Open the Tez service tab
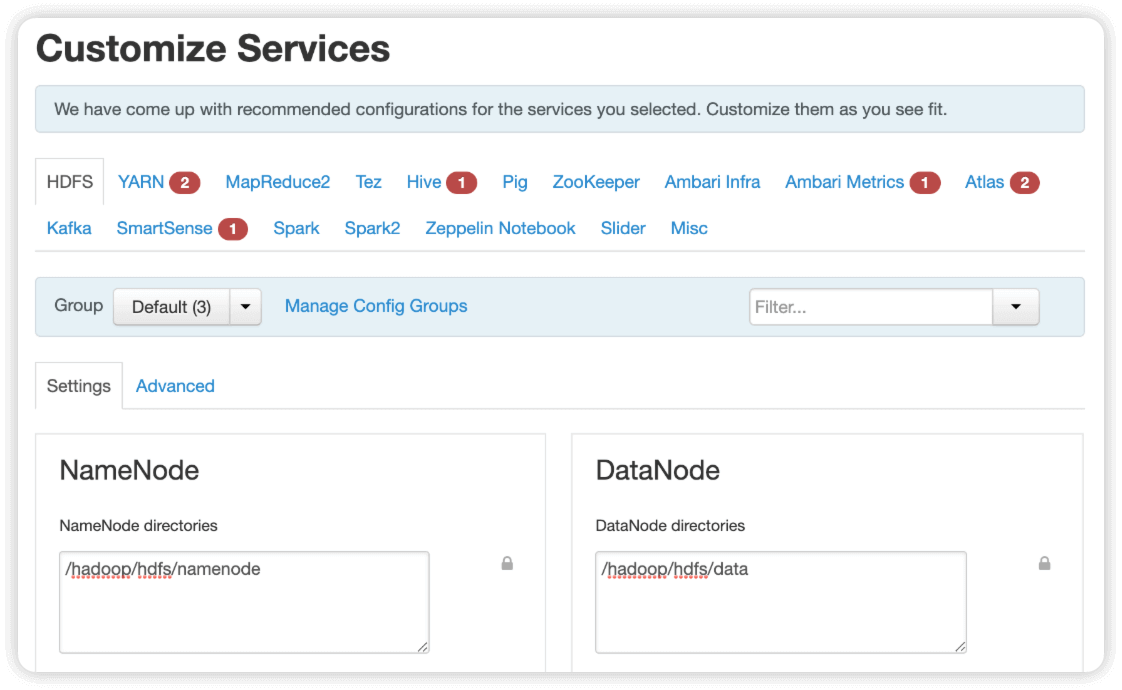This screenshot has height=690, width=1122. tap(369, 182)
